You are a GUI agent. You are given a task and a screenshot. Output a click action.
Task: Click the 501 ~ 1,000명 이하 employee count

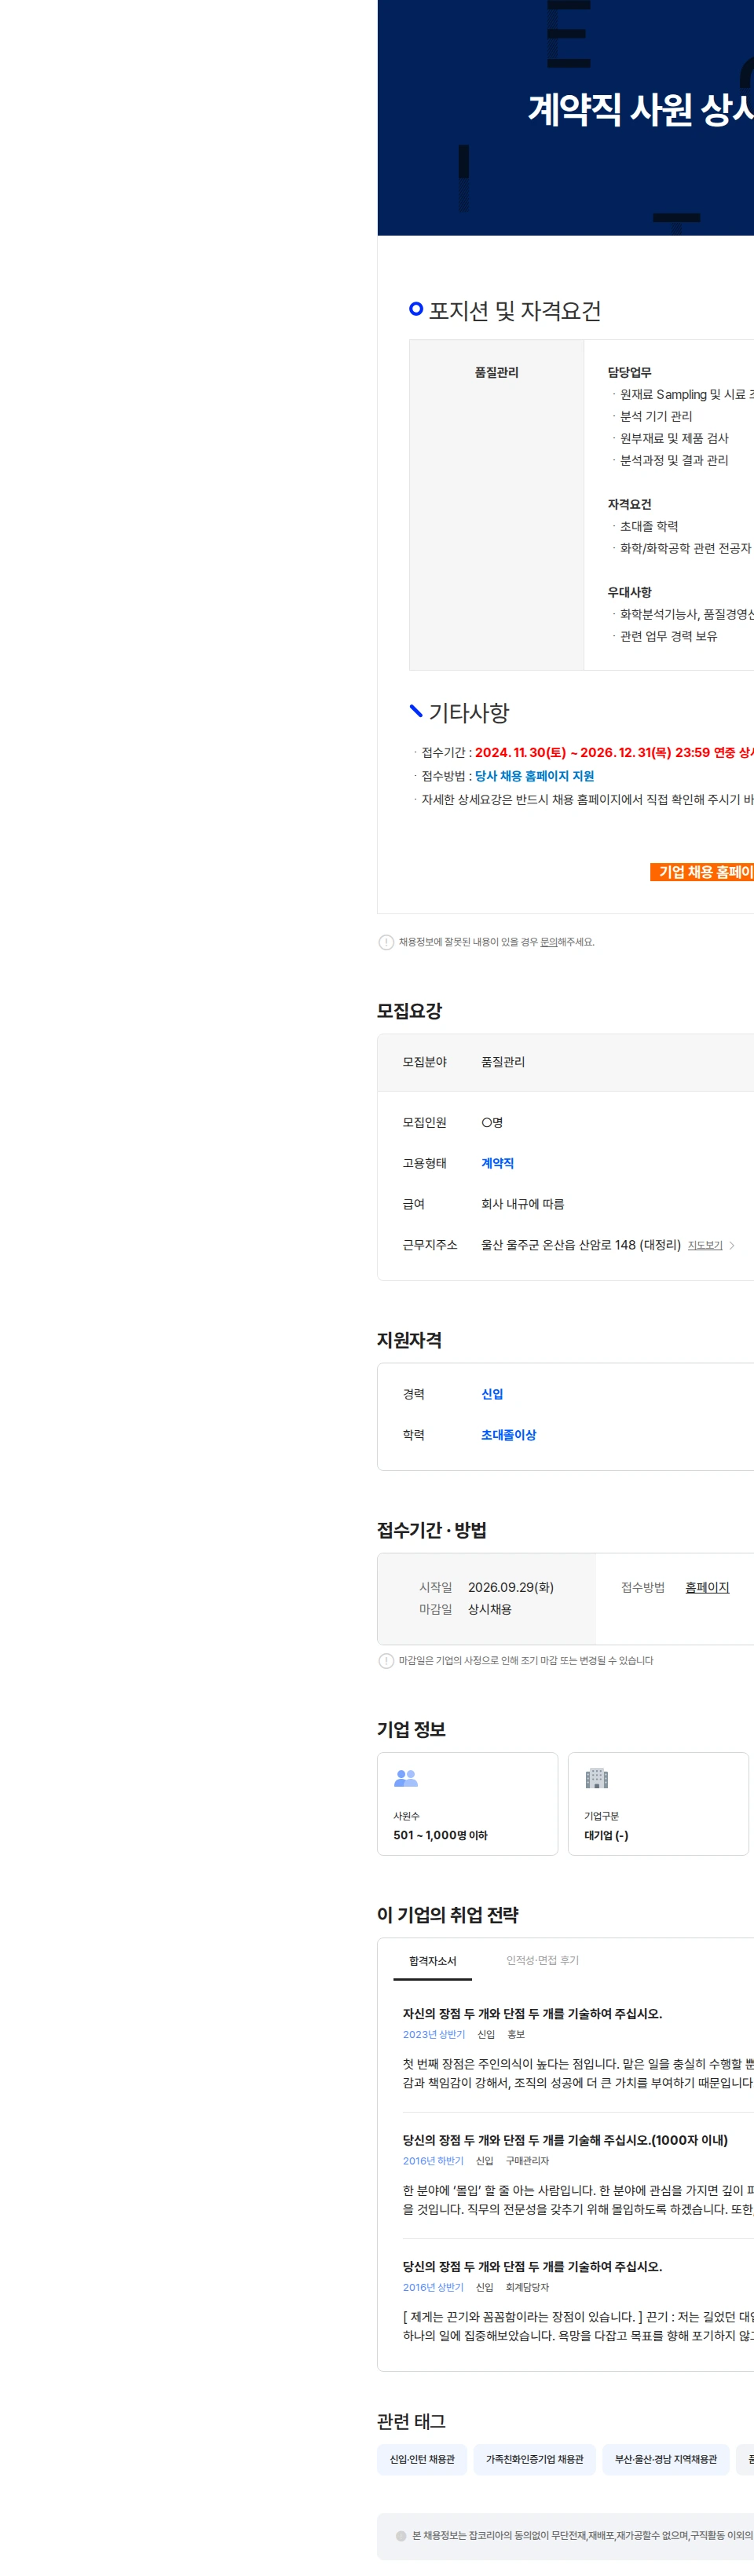click(440, 1835)
